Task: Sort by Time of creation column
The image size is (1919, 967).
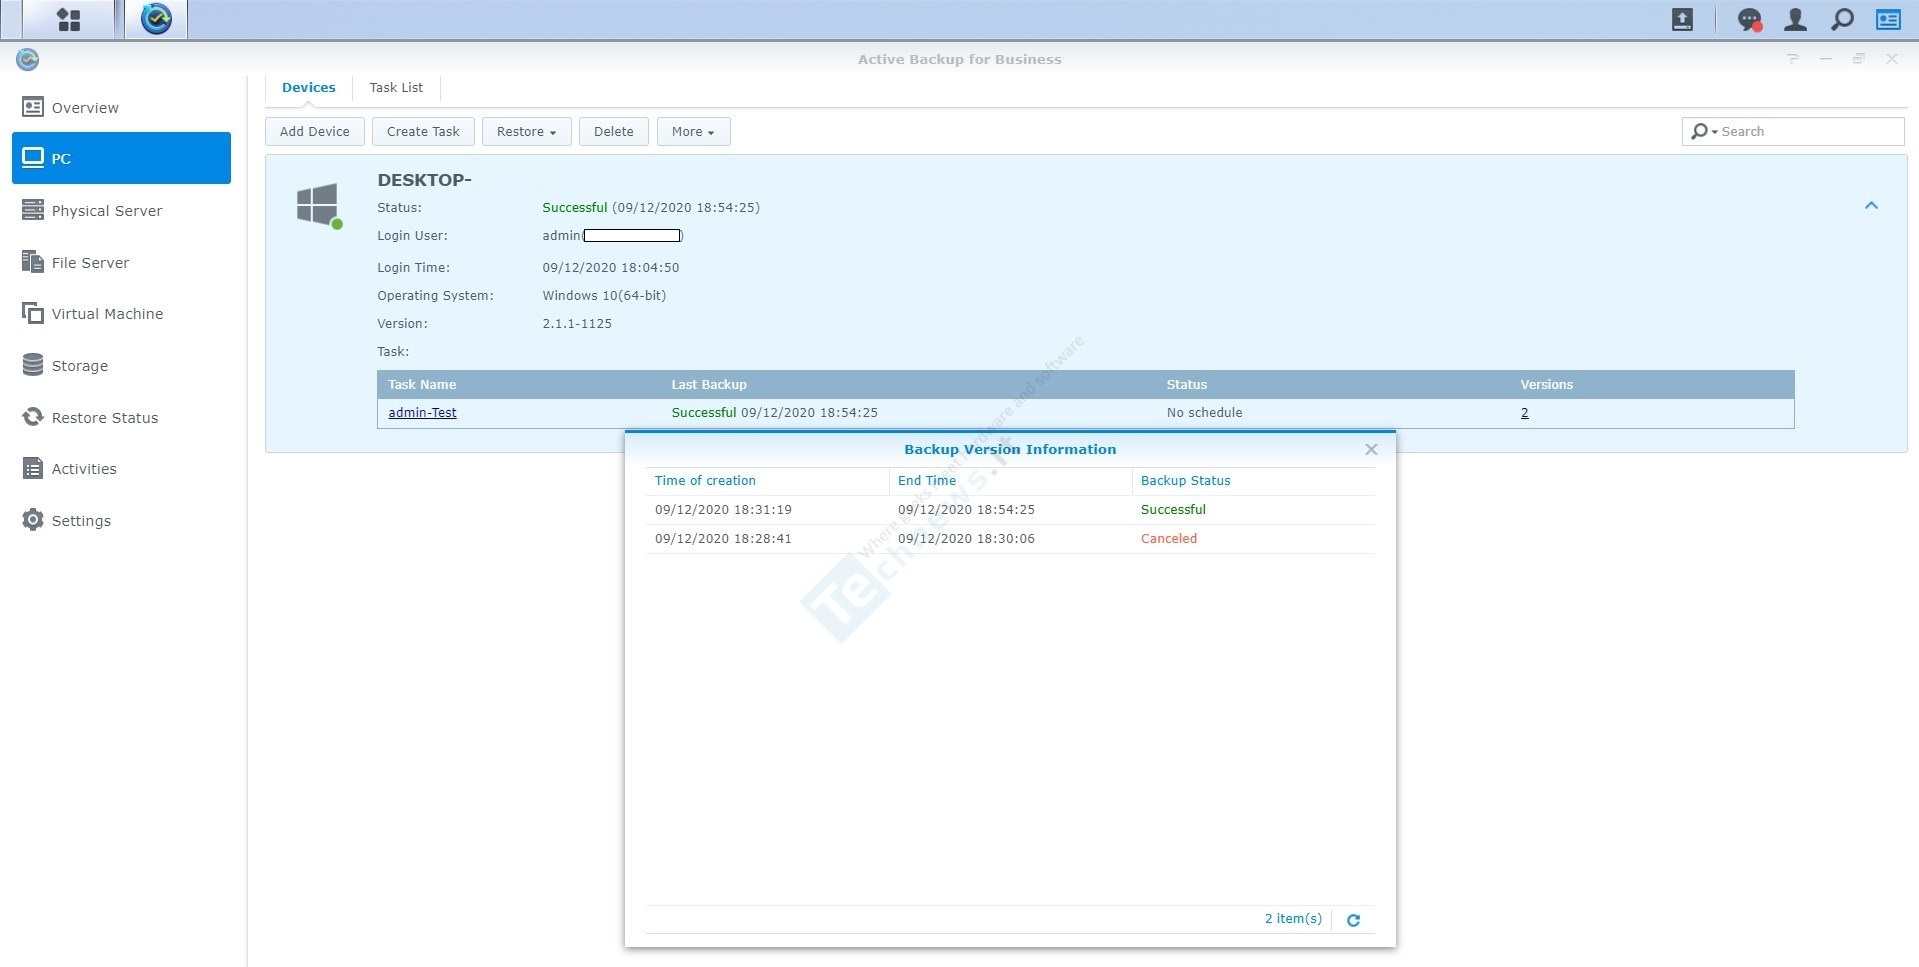Action: [x=766, y=480]
